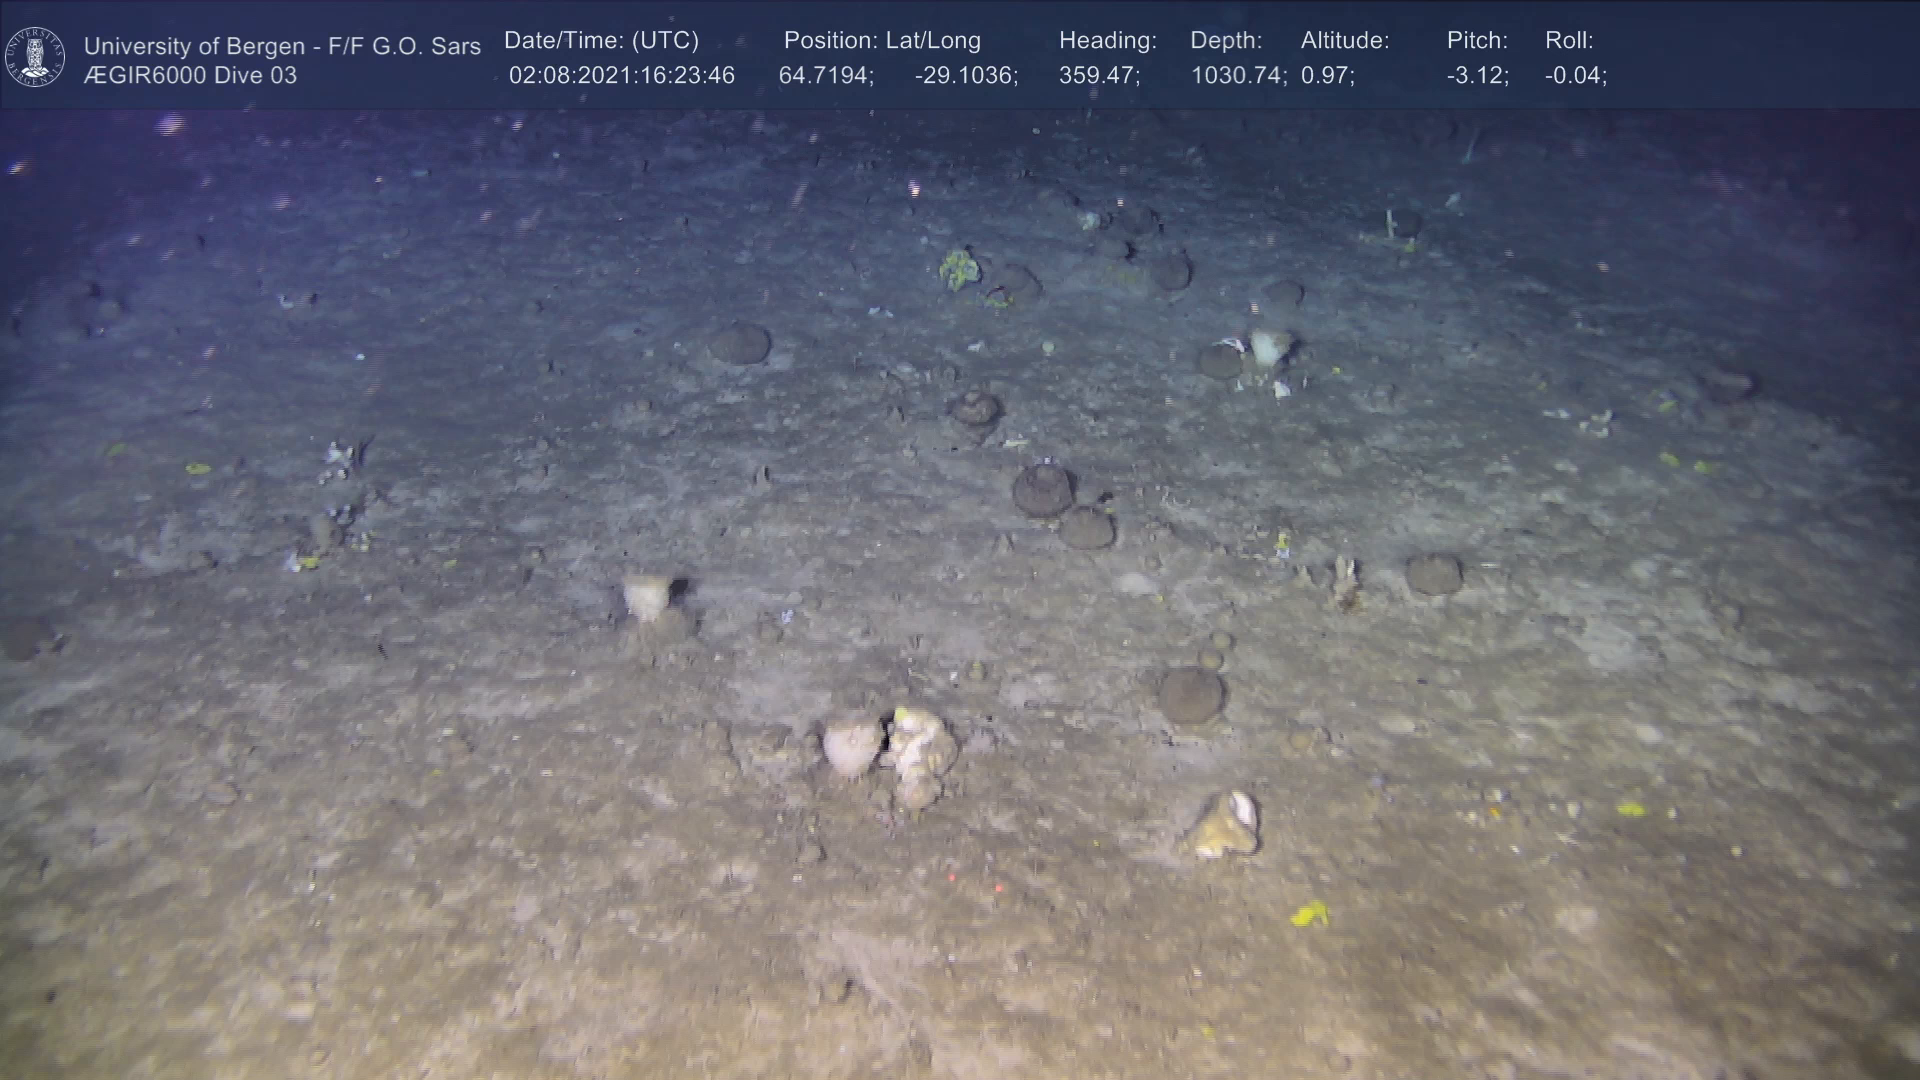Select the longitude value -29.1036
This screenshot has height=1080, width=1920.
tap(965, 76)
